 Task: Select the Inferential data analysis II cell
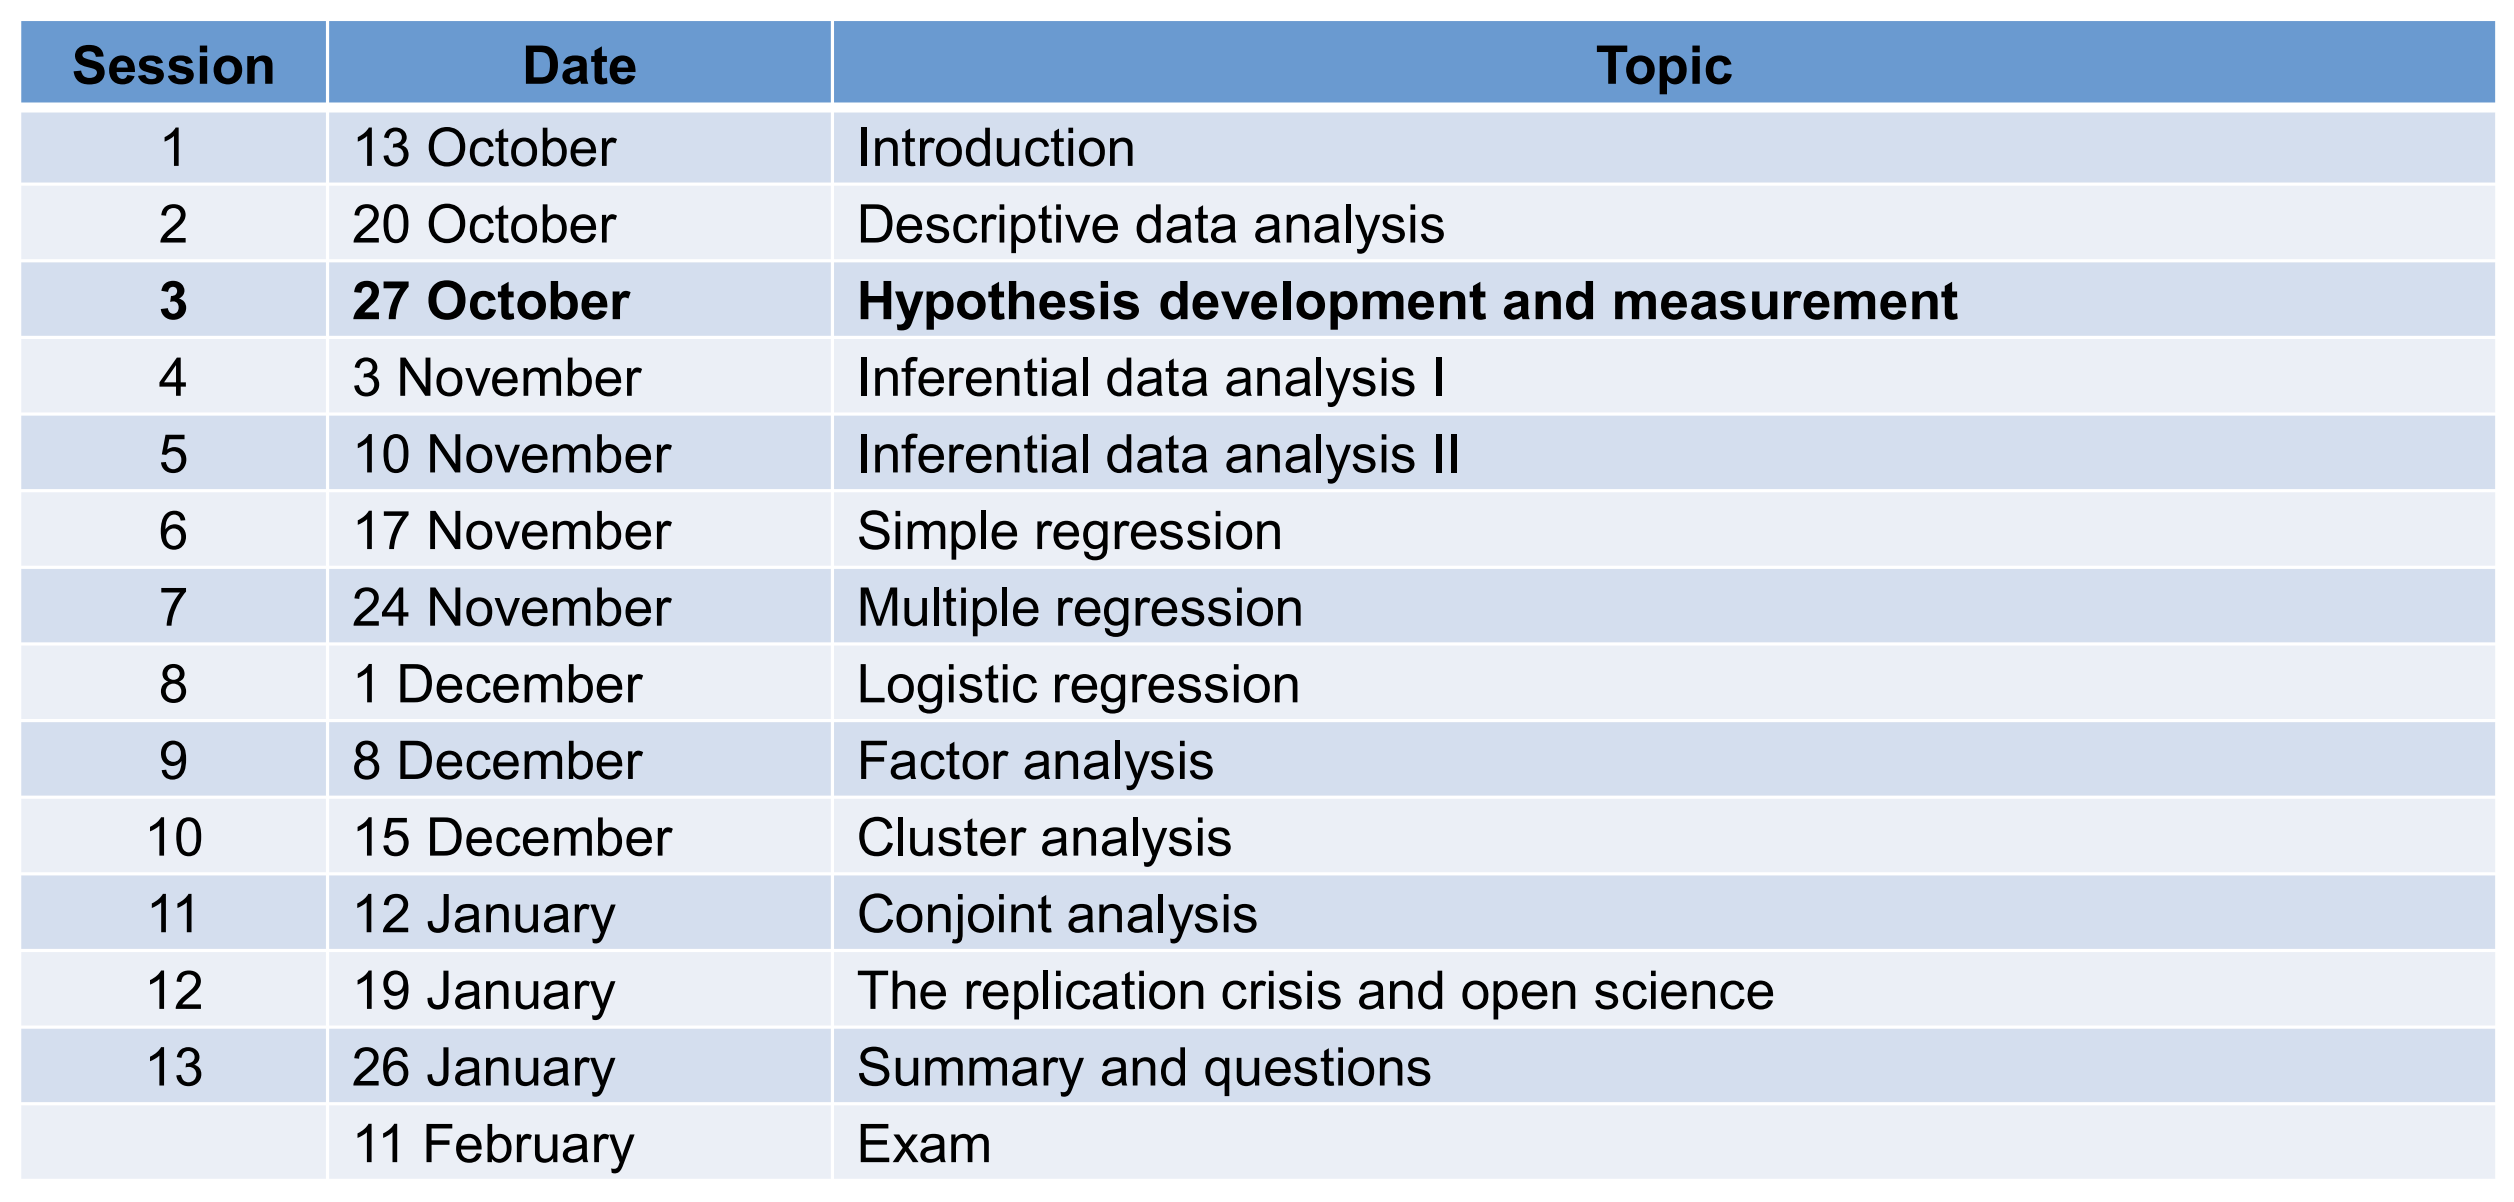pyautogui.click(x=1158, y=454)
